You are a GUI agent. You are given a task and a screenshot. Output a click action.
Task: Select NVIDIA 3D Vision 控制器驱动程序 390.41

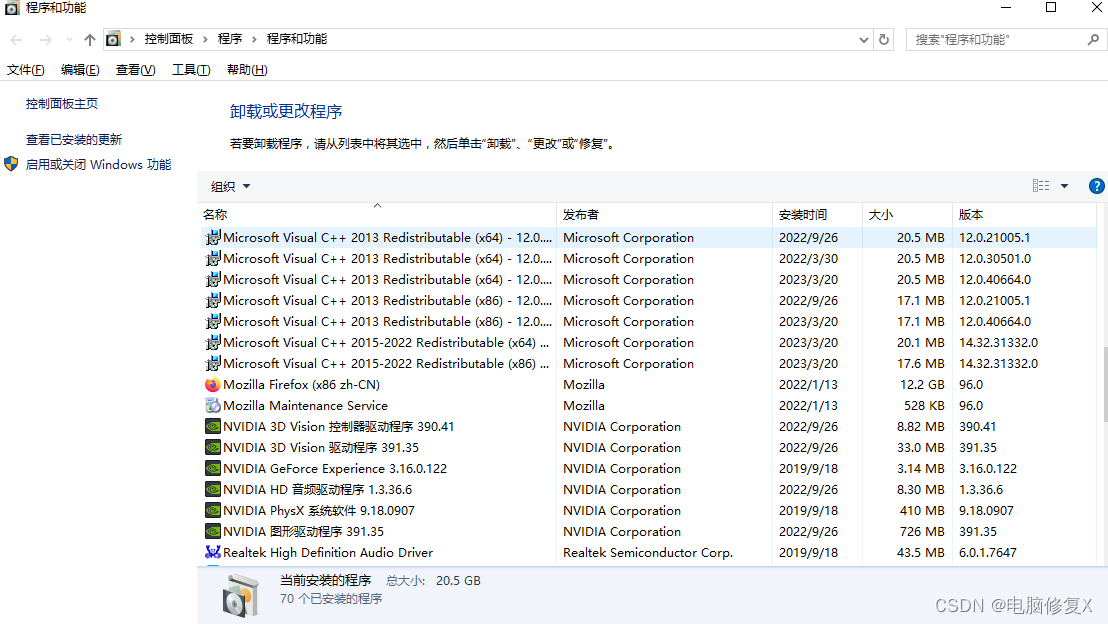coord(647,426)
